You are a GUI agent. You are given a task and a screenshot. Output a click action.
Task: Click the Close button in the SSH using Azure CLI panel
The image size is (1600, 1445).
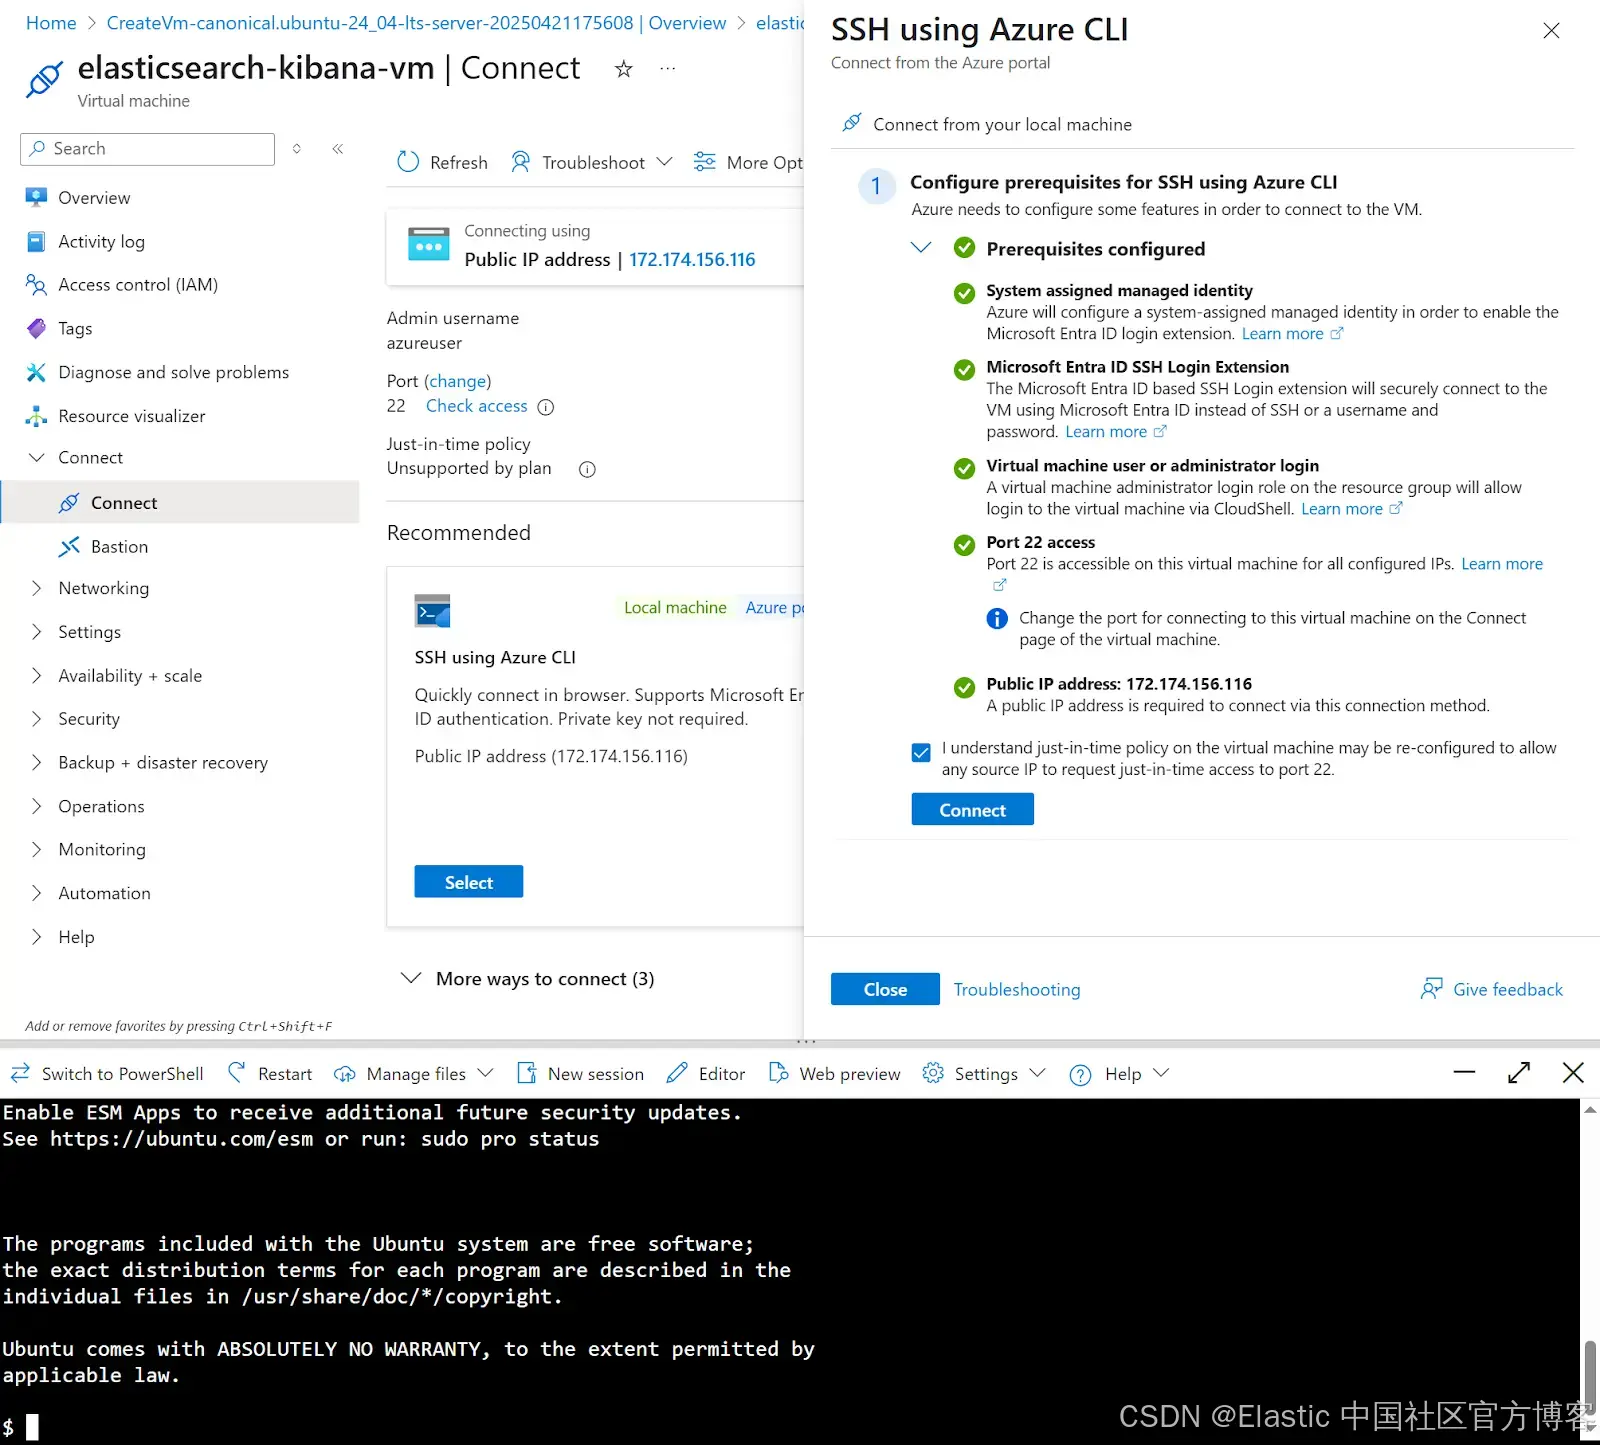[885, 989]
